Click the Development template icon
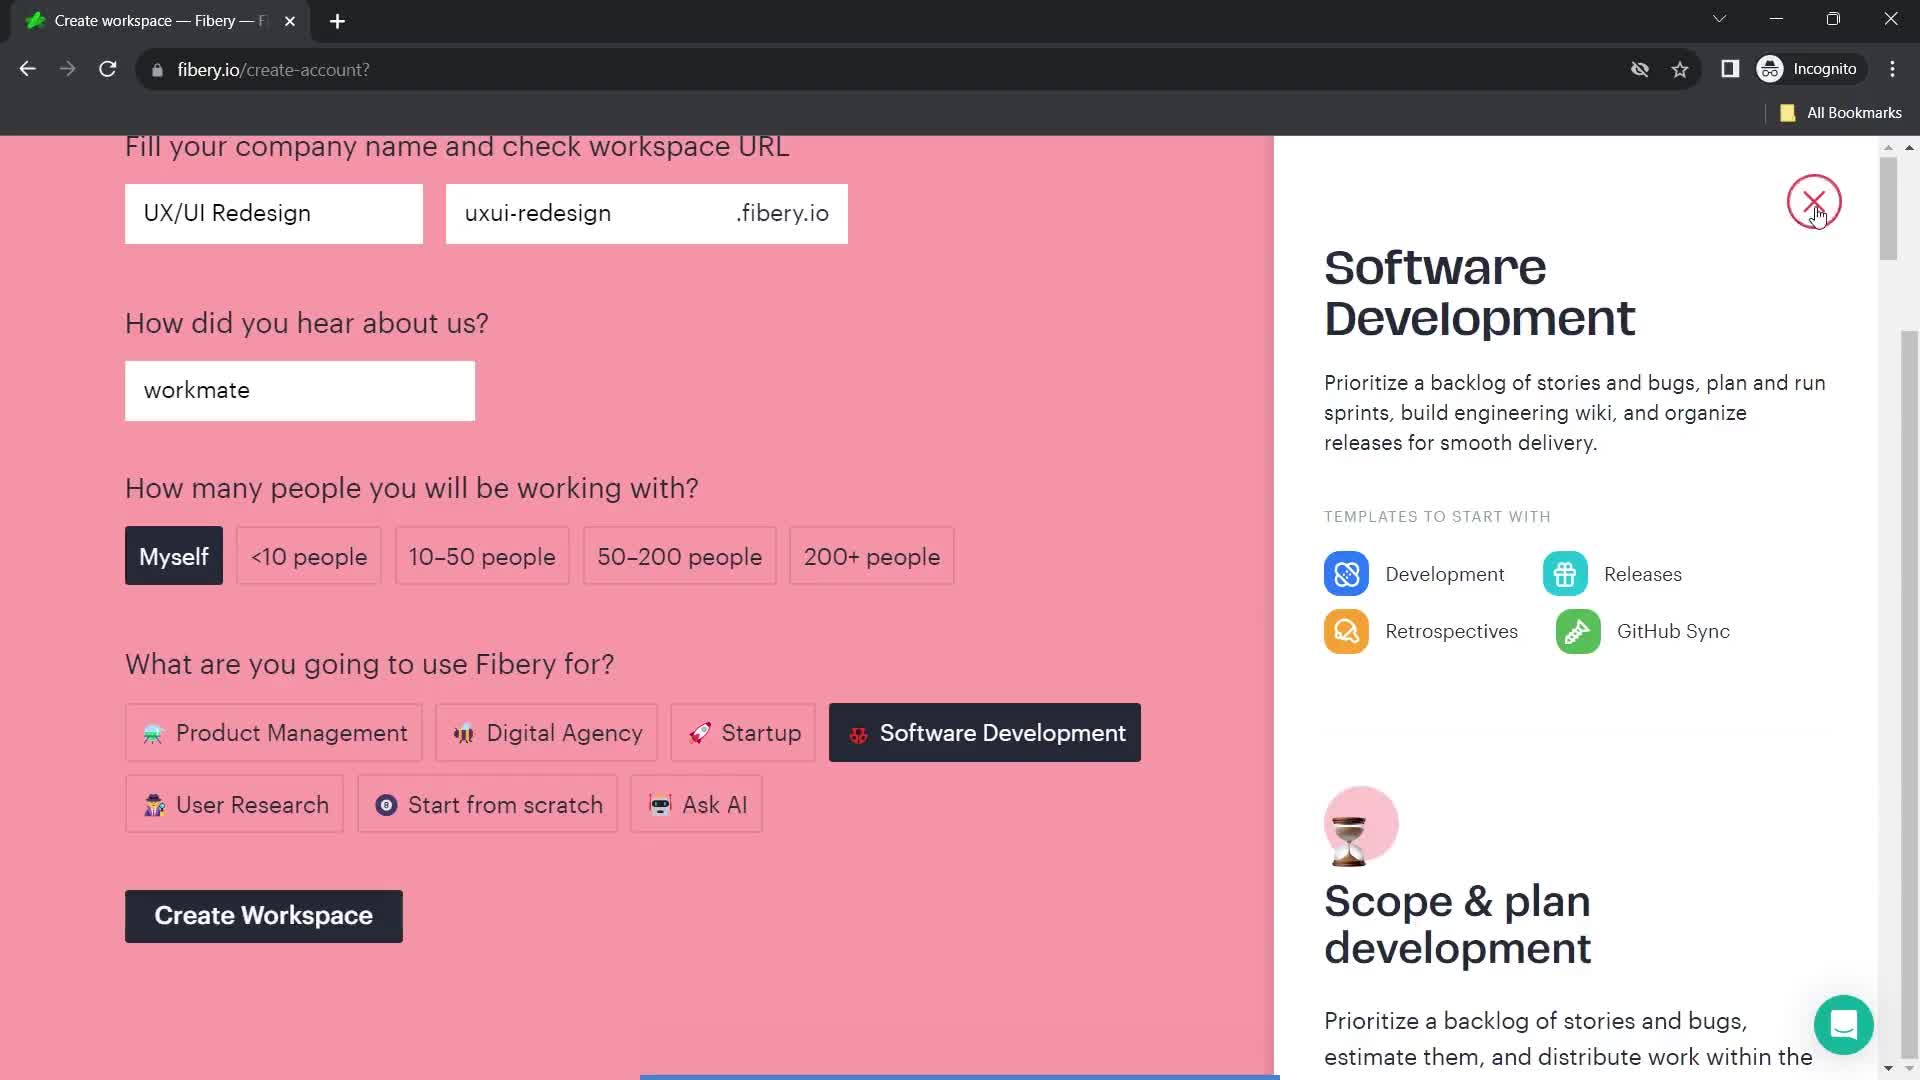The width and height of the screenshot is (1920, 1080). tap(1346, 574)
